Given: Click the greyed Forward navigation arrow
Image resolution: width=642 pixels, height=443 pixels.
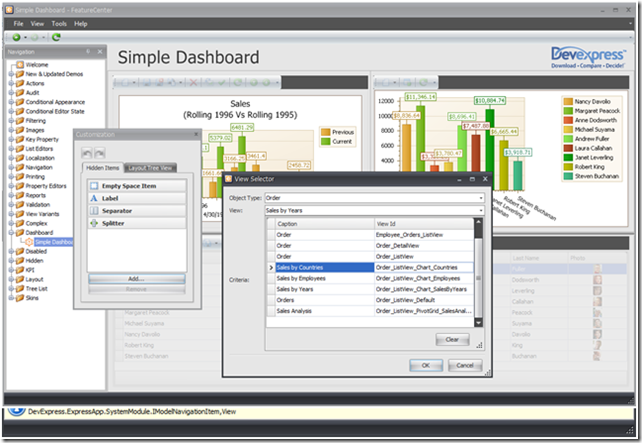Looking at the screenshot, I should tap(35, 37).
